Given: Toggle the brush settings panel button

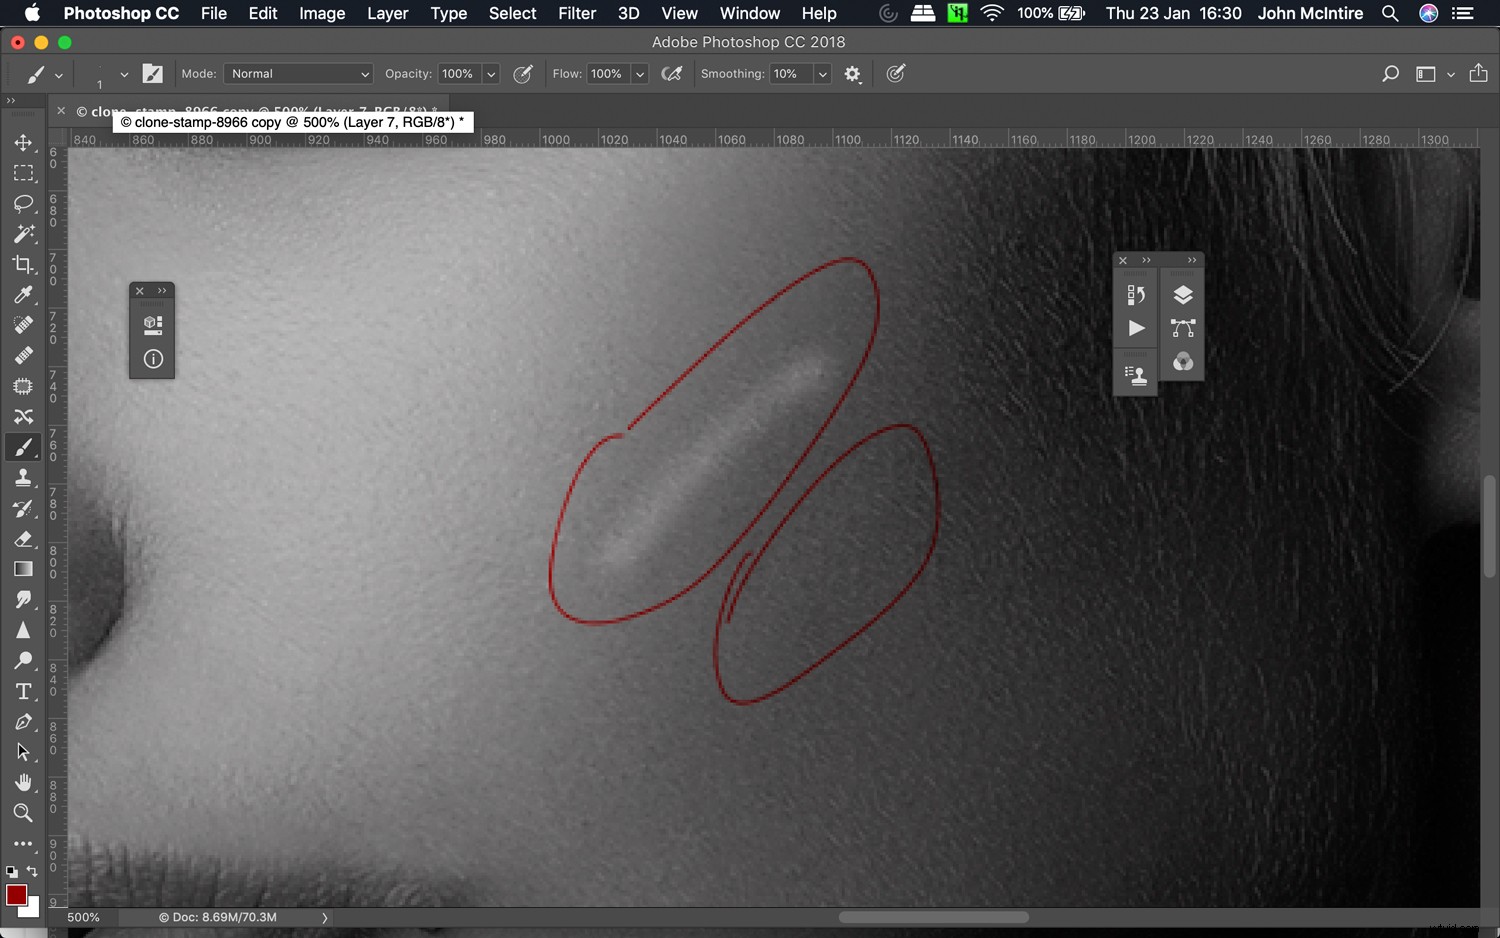Looking at the screenshot, I should pos(152,74).
